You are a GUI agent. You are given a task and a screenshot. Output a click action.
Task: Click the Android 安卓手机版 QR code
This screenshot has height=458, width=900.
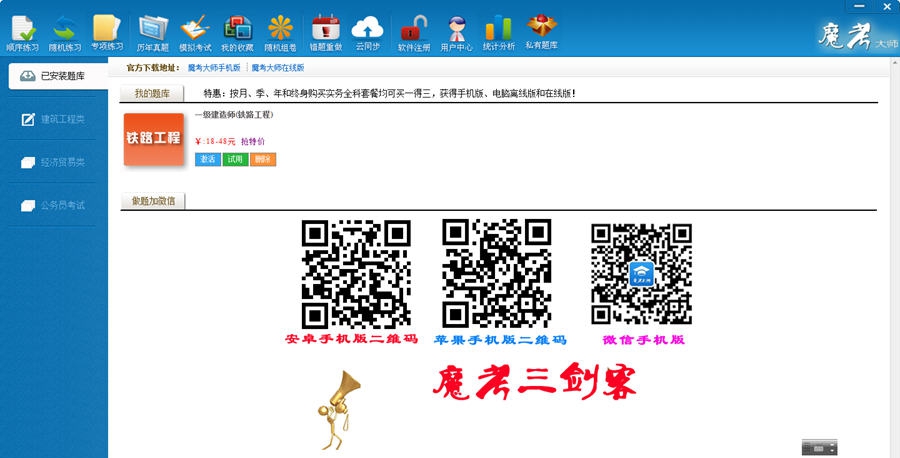click(x=356, y=274)
